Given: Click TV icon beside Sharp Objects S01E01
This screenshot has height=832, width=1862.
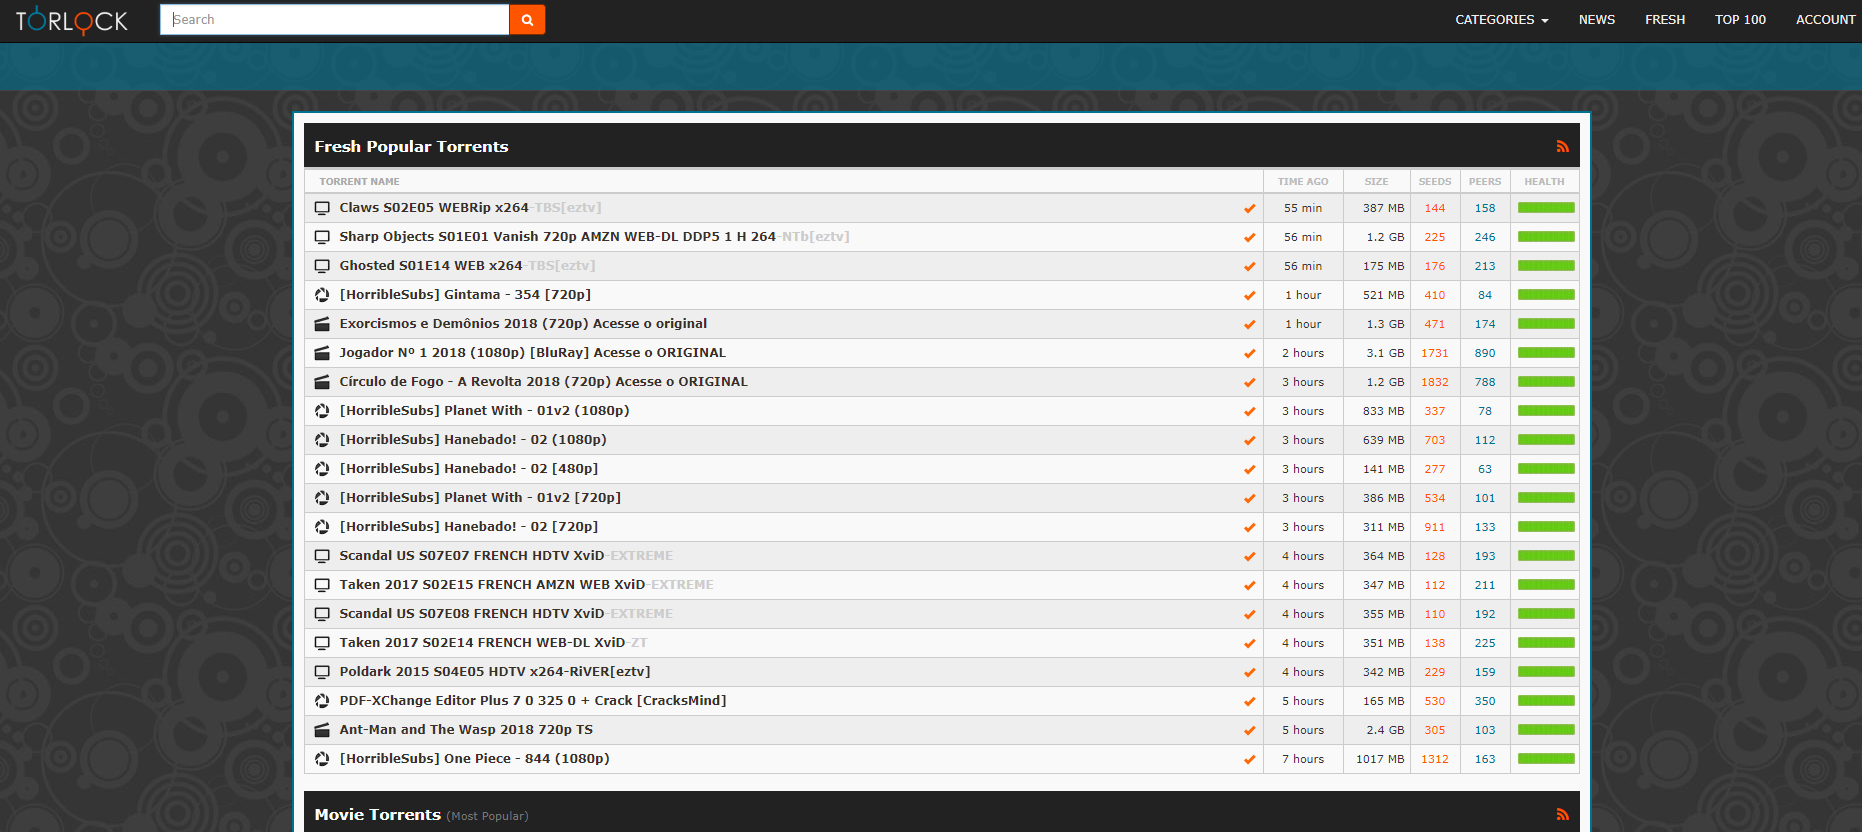Looking at the screenshot, I should [x=322, y=237].
